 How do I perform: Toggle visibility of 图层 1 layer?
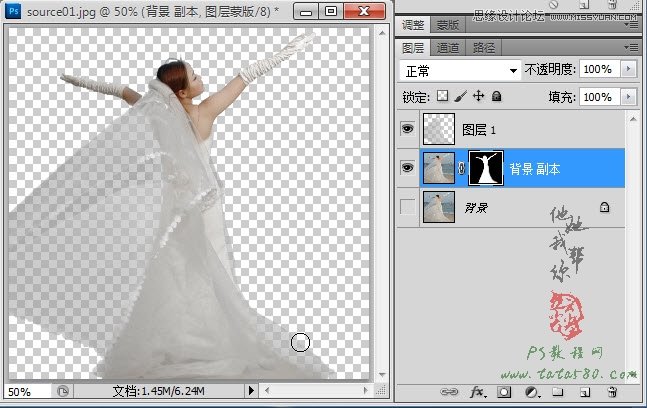point(408,129)
